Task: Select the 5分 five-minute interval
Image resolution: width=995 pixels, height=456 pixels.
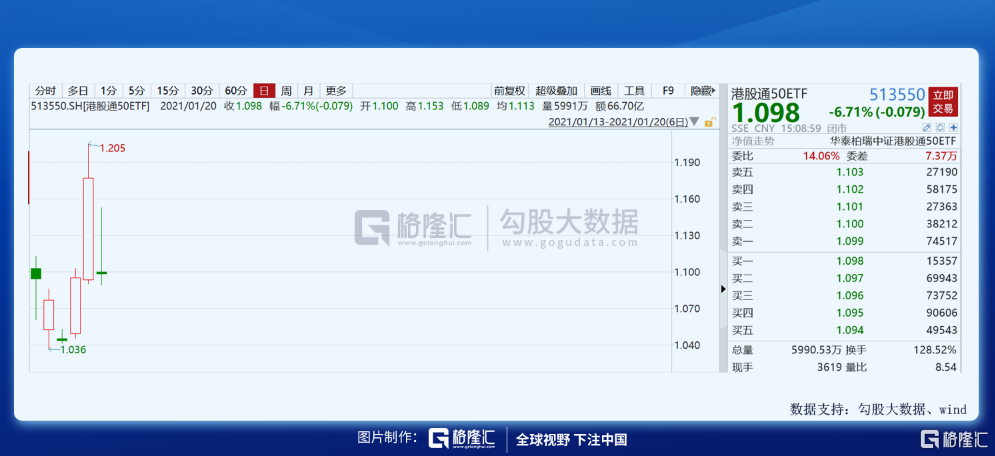Action: [x=137, y=91]
